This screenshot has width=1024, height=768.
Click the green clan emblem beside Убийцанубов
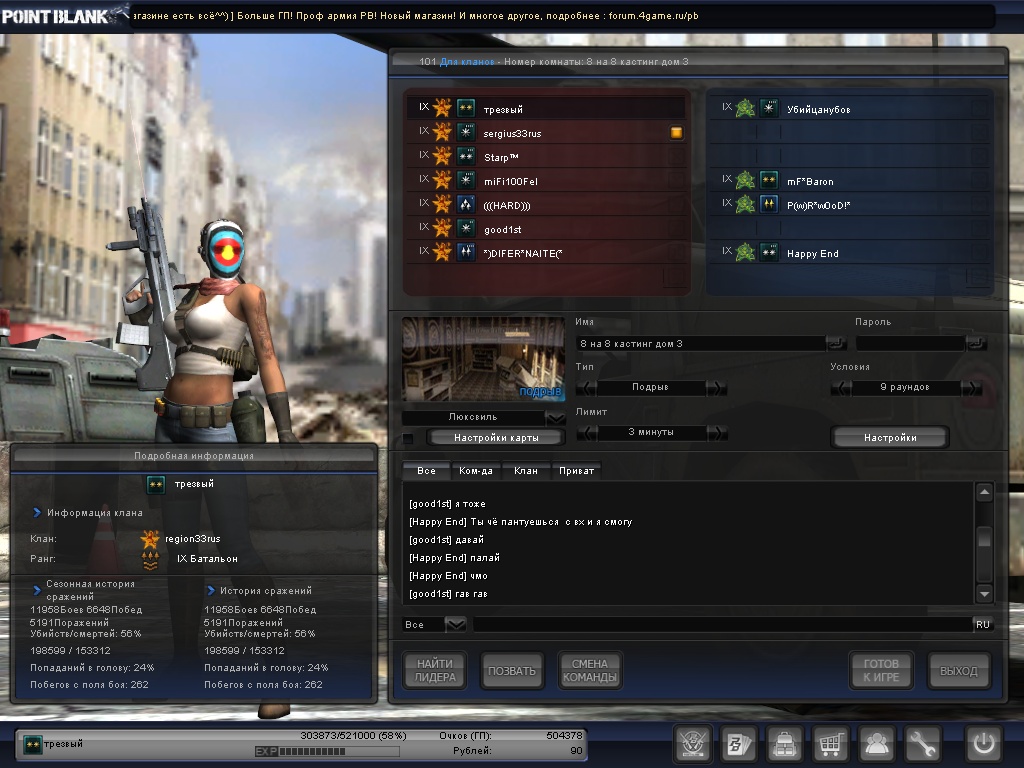click(745, 108)
